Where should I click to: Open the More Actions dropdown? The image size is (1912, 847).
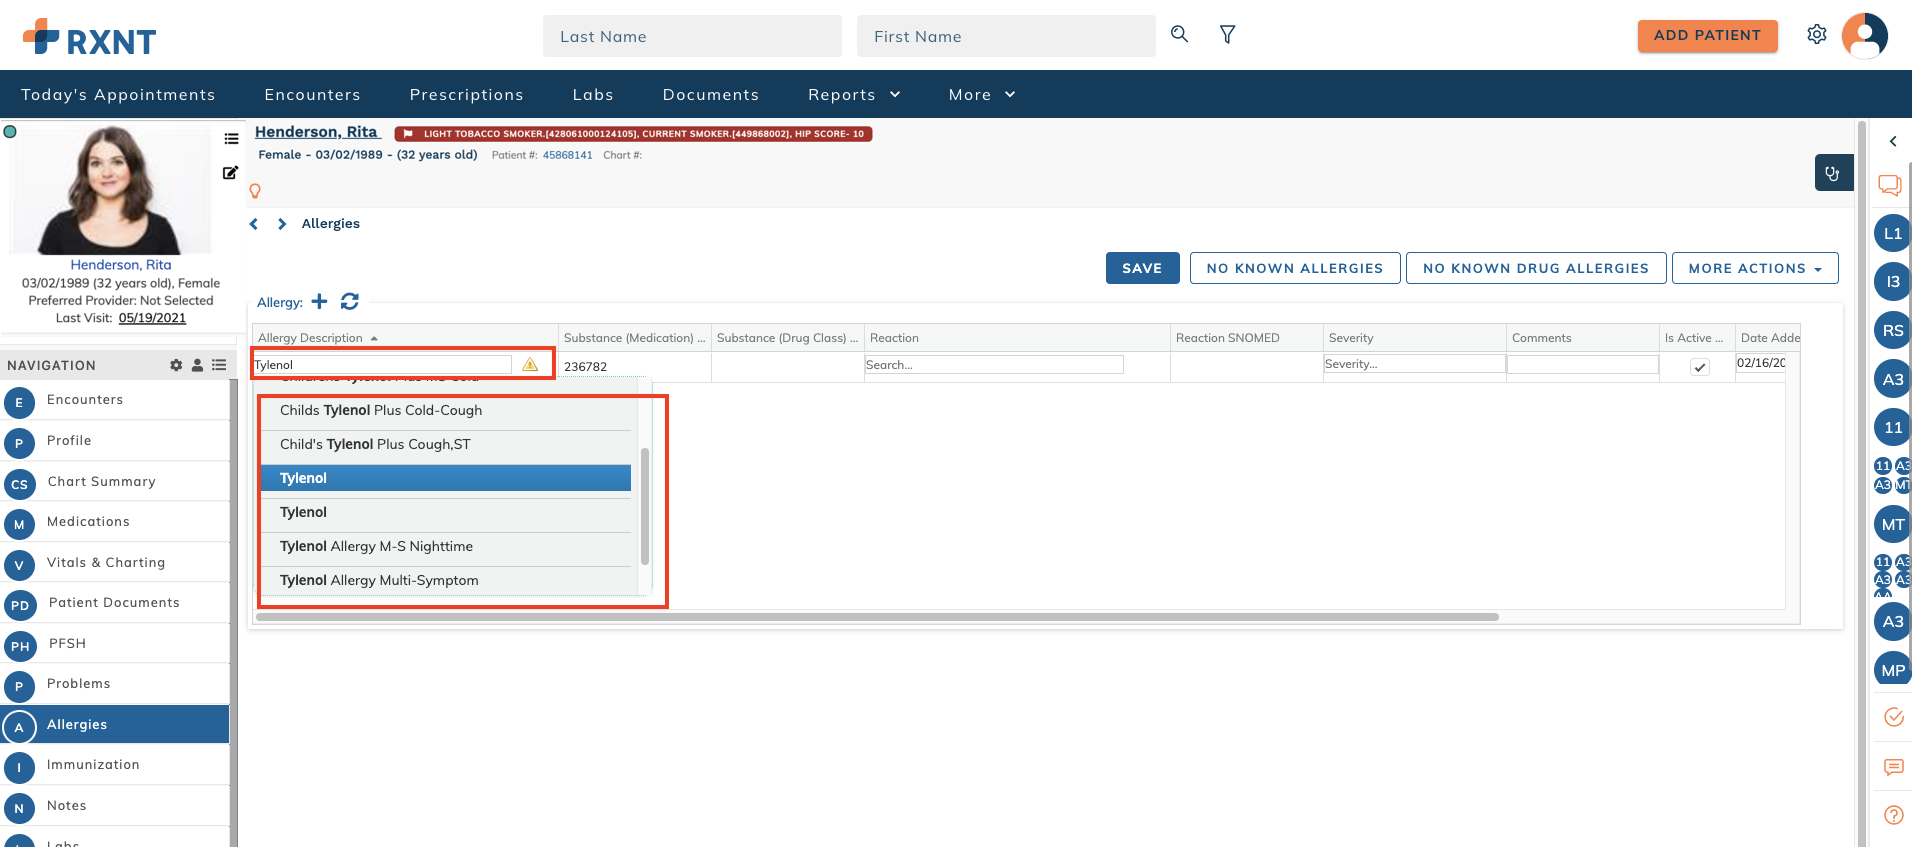click(x=1755, y=268)
